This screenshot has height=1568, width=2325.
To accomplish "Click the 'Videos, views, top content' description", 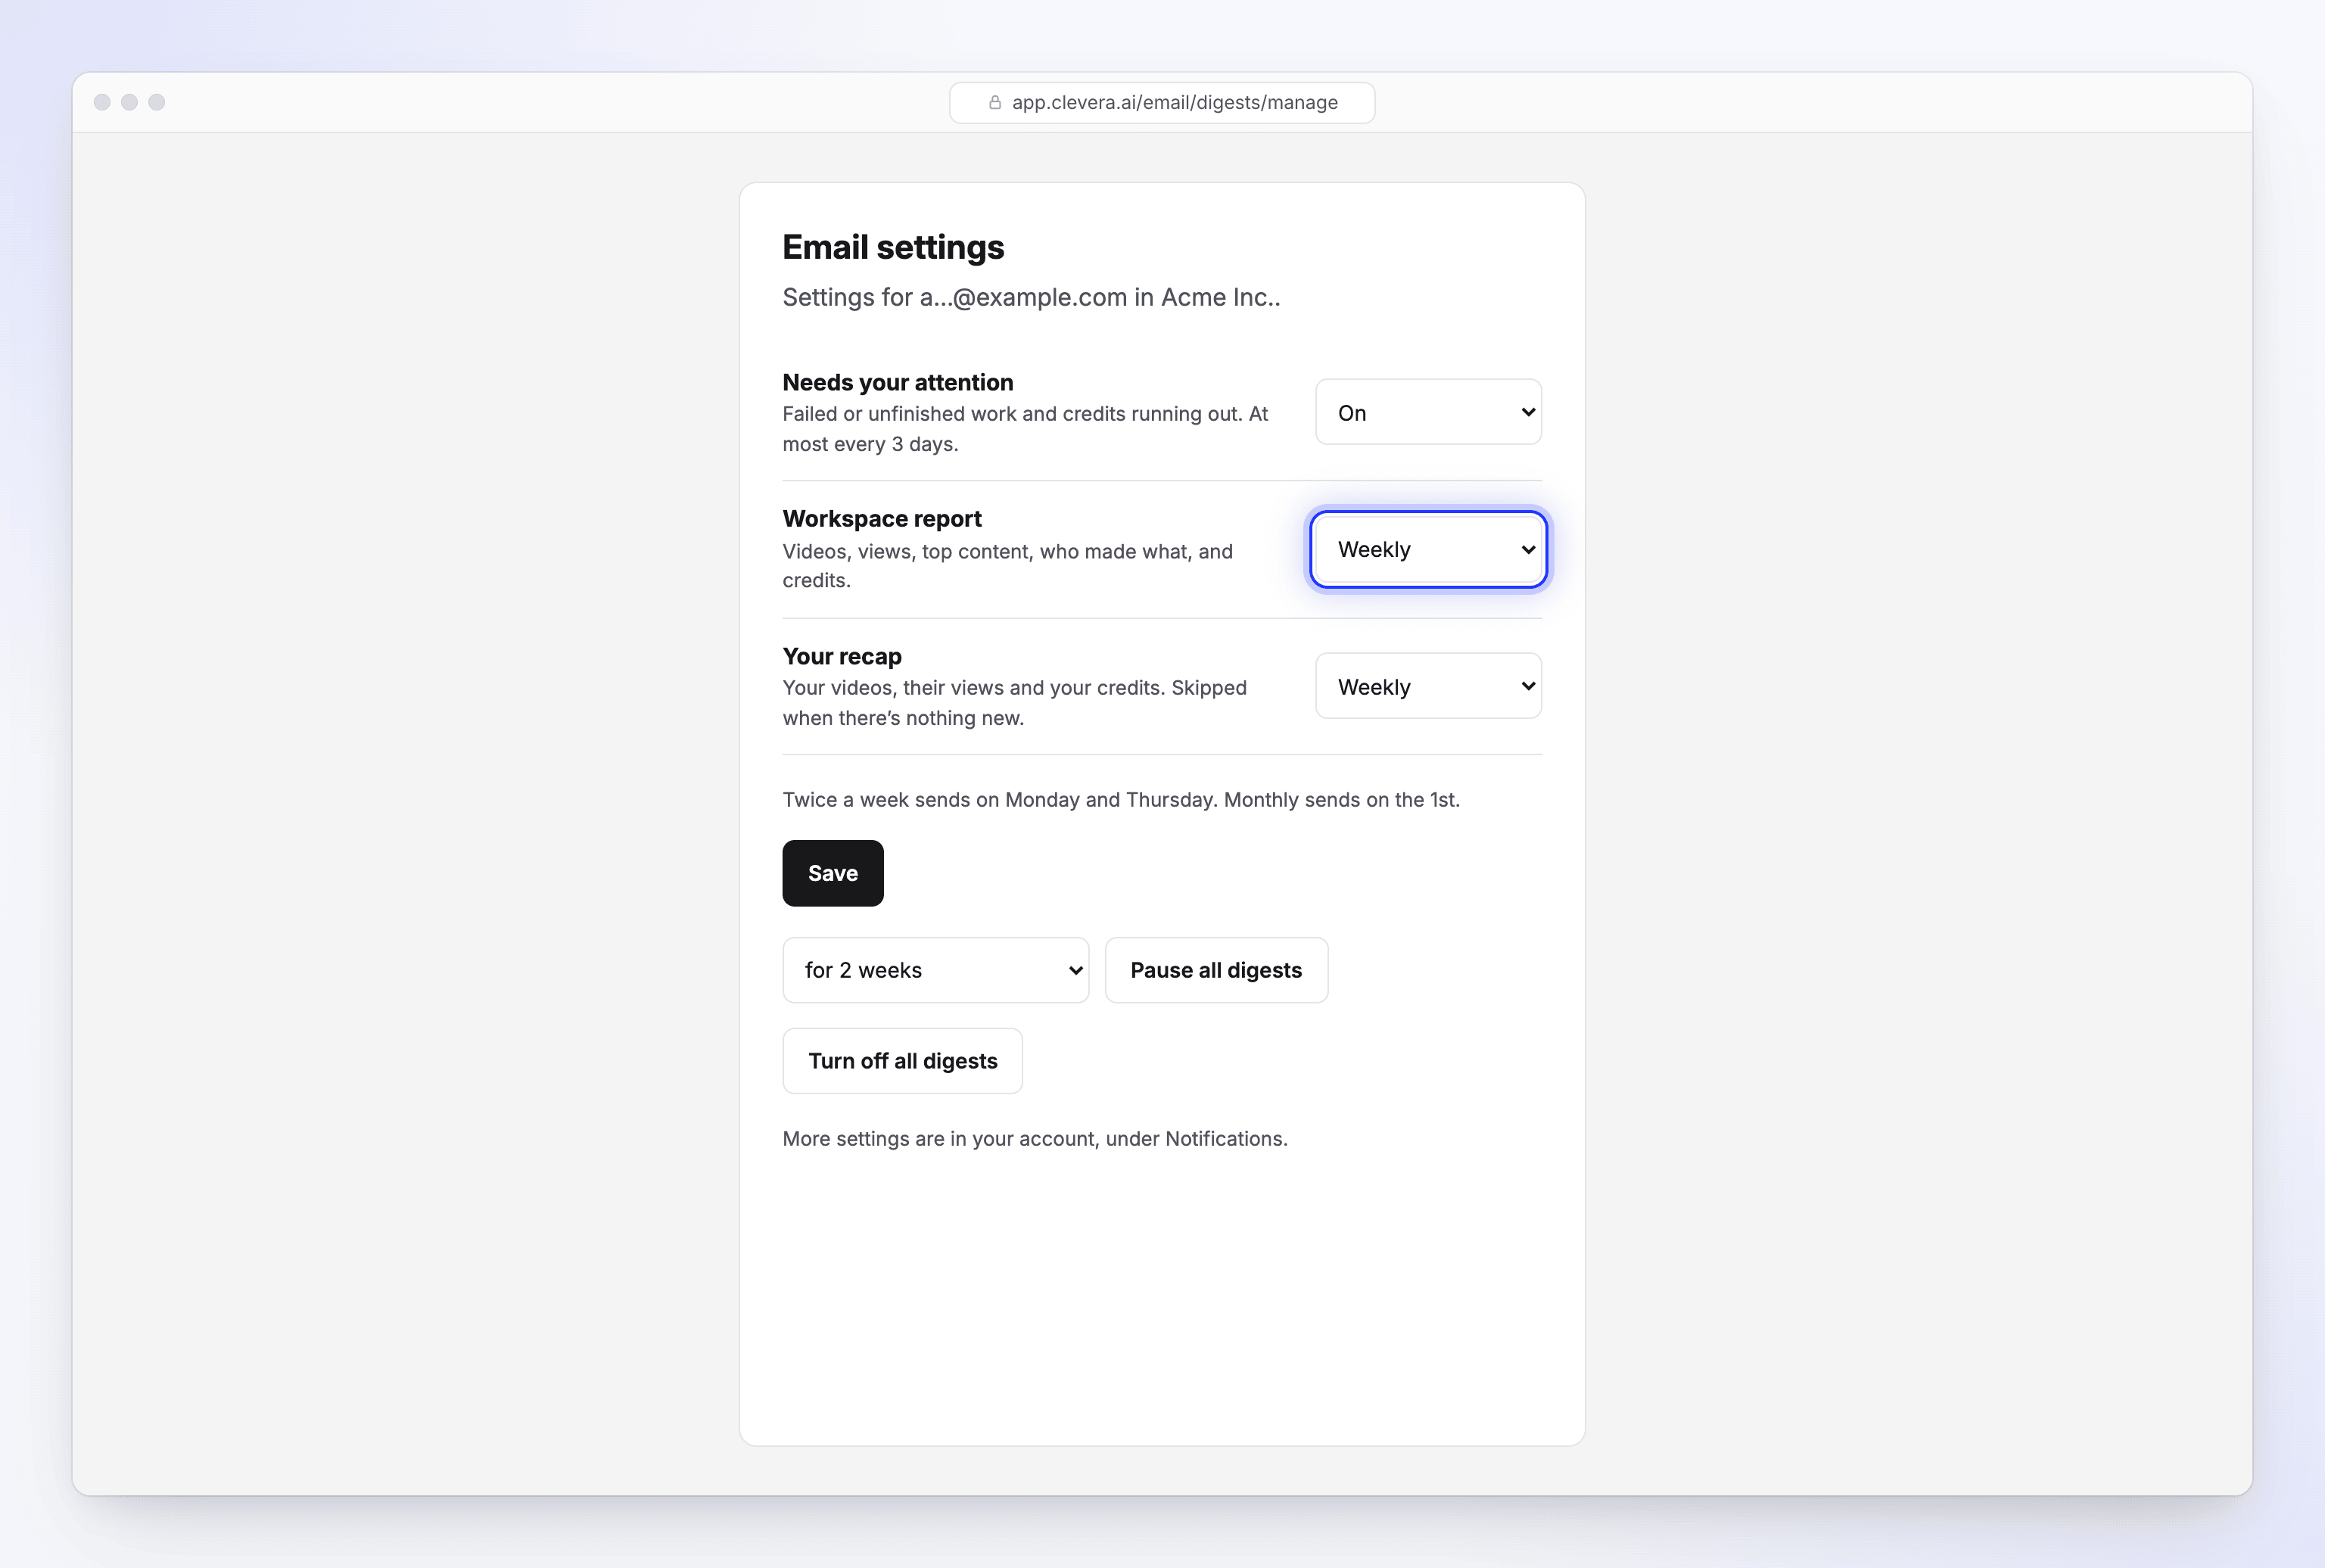I will 1007,566.
